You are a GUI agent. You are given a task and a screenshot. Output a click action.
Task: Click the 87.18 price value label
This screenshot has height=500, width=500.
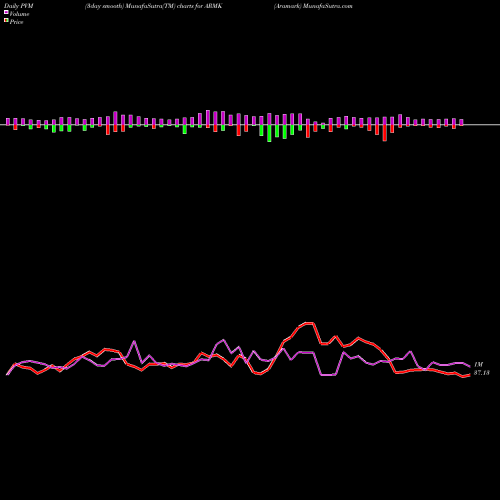coord(482,373)
